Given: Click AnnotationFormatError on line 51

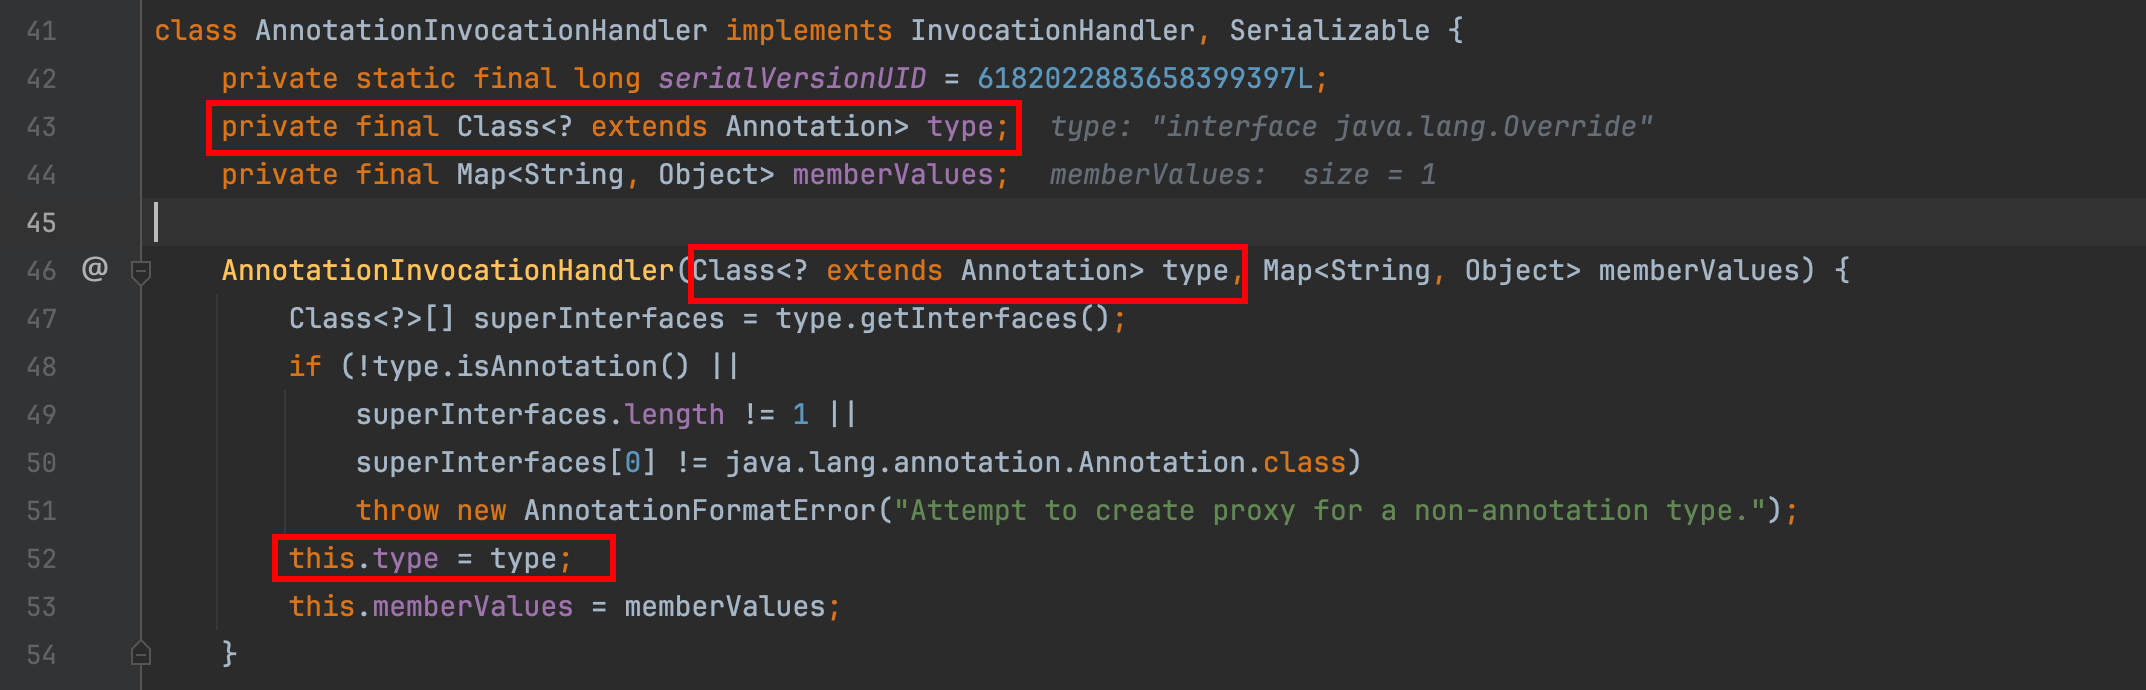Looking at the screenshot, I should tap(700, 511).
